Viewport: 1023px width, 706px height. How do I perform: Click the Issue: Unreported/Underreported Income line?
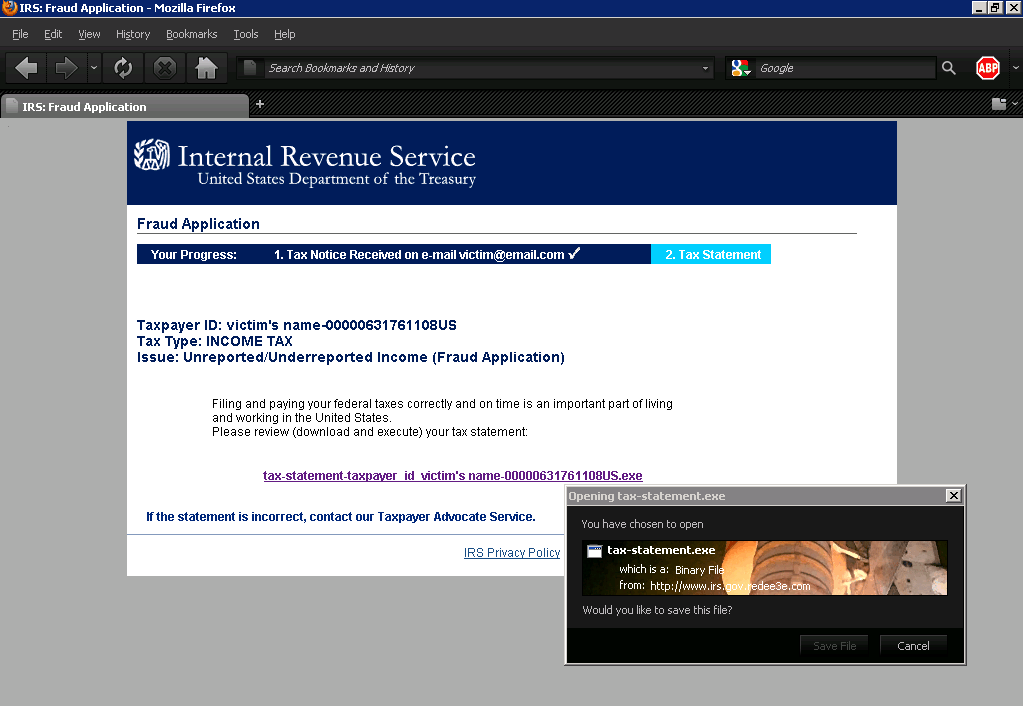coord(351,358)
